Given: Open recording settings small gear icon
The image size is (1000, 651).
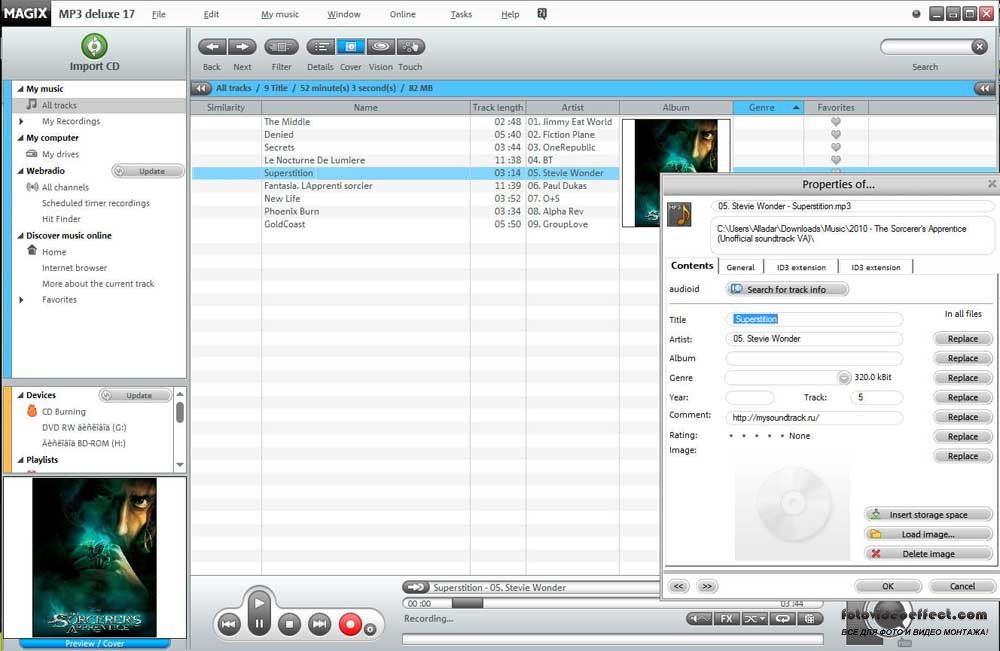Looking at the screenshot, I should coord(370,629).
